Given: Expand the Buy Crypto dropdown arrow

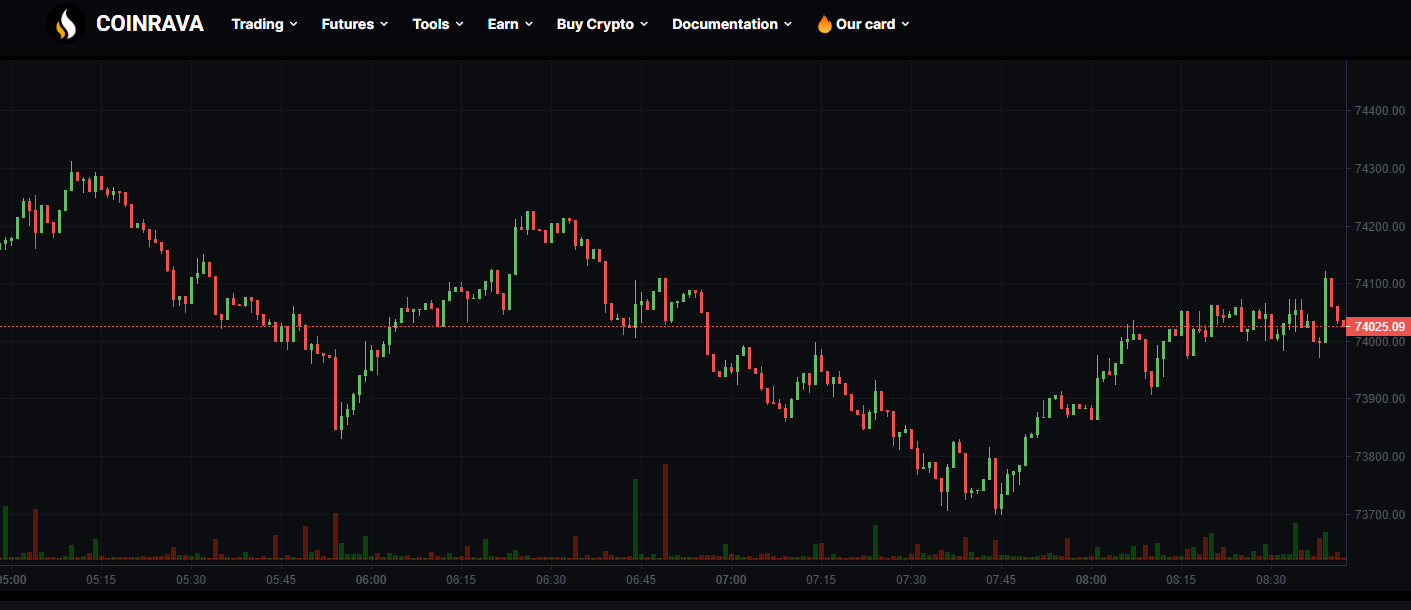Looking at the screenshot, I should (644, 24).
